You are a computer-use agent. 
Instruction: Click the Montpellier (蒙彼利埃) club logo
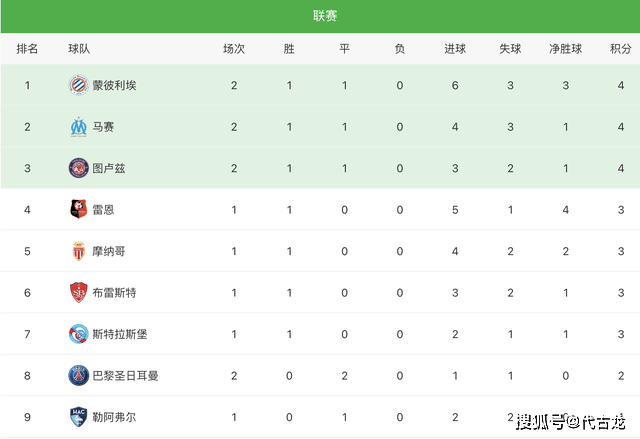[78, 85]
